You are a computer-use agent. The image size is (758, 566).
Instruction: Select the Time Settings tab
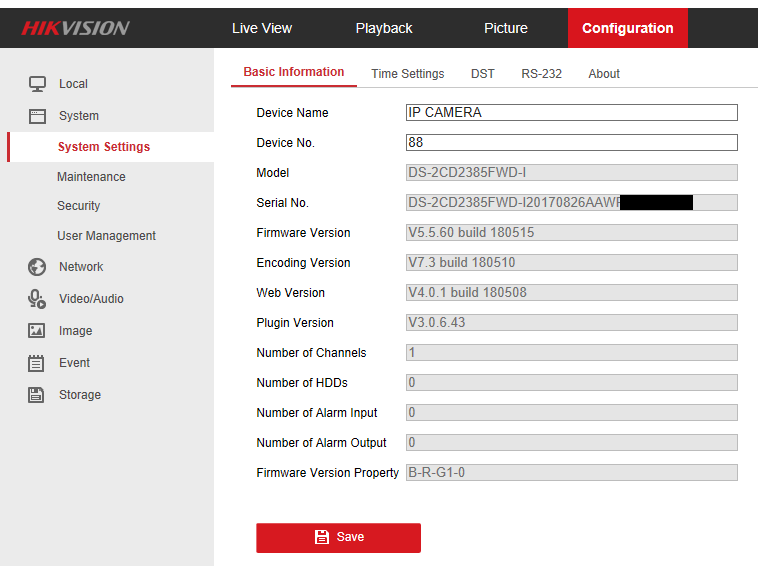click(407, 74)
